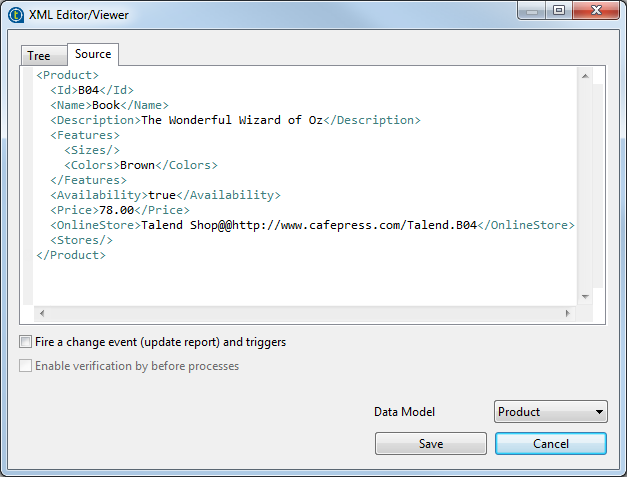Open the Data Model dropdown
This screenshot has height=477, width=627.
[x=550, y=412]
